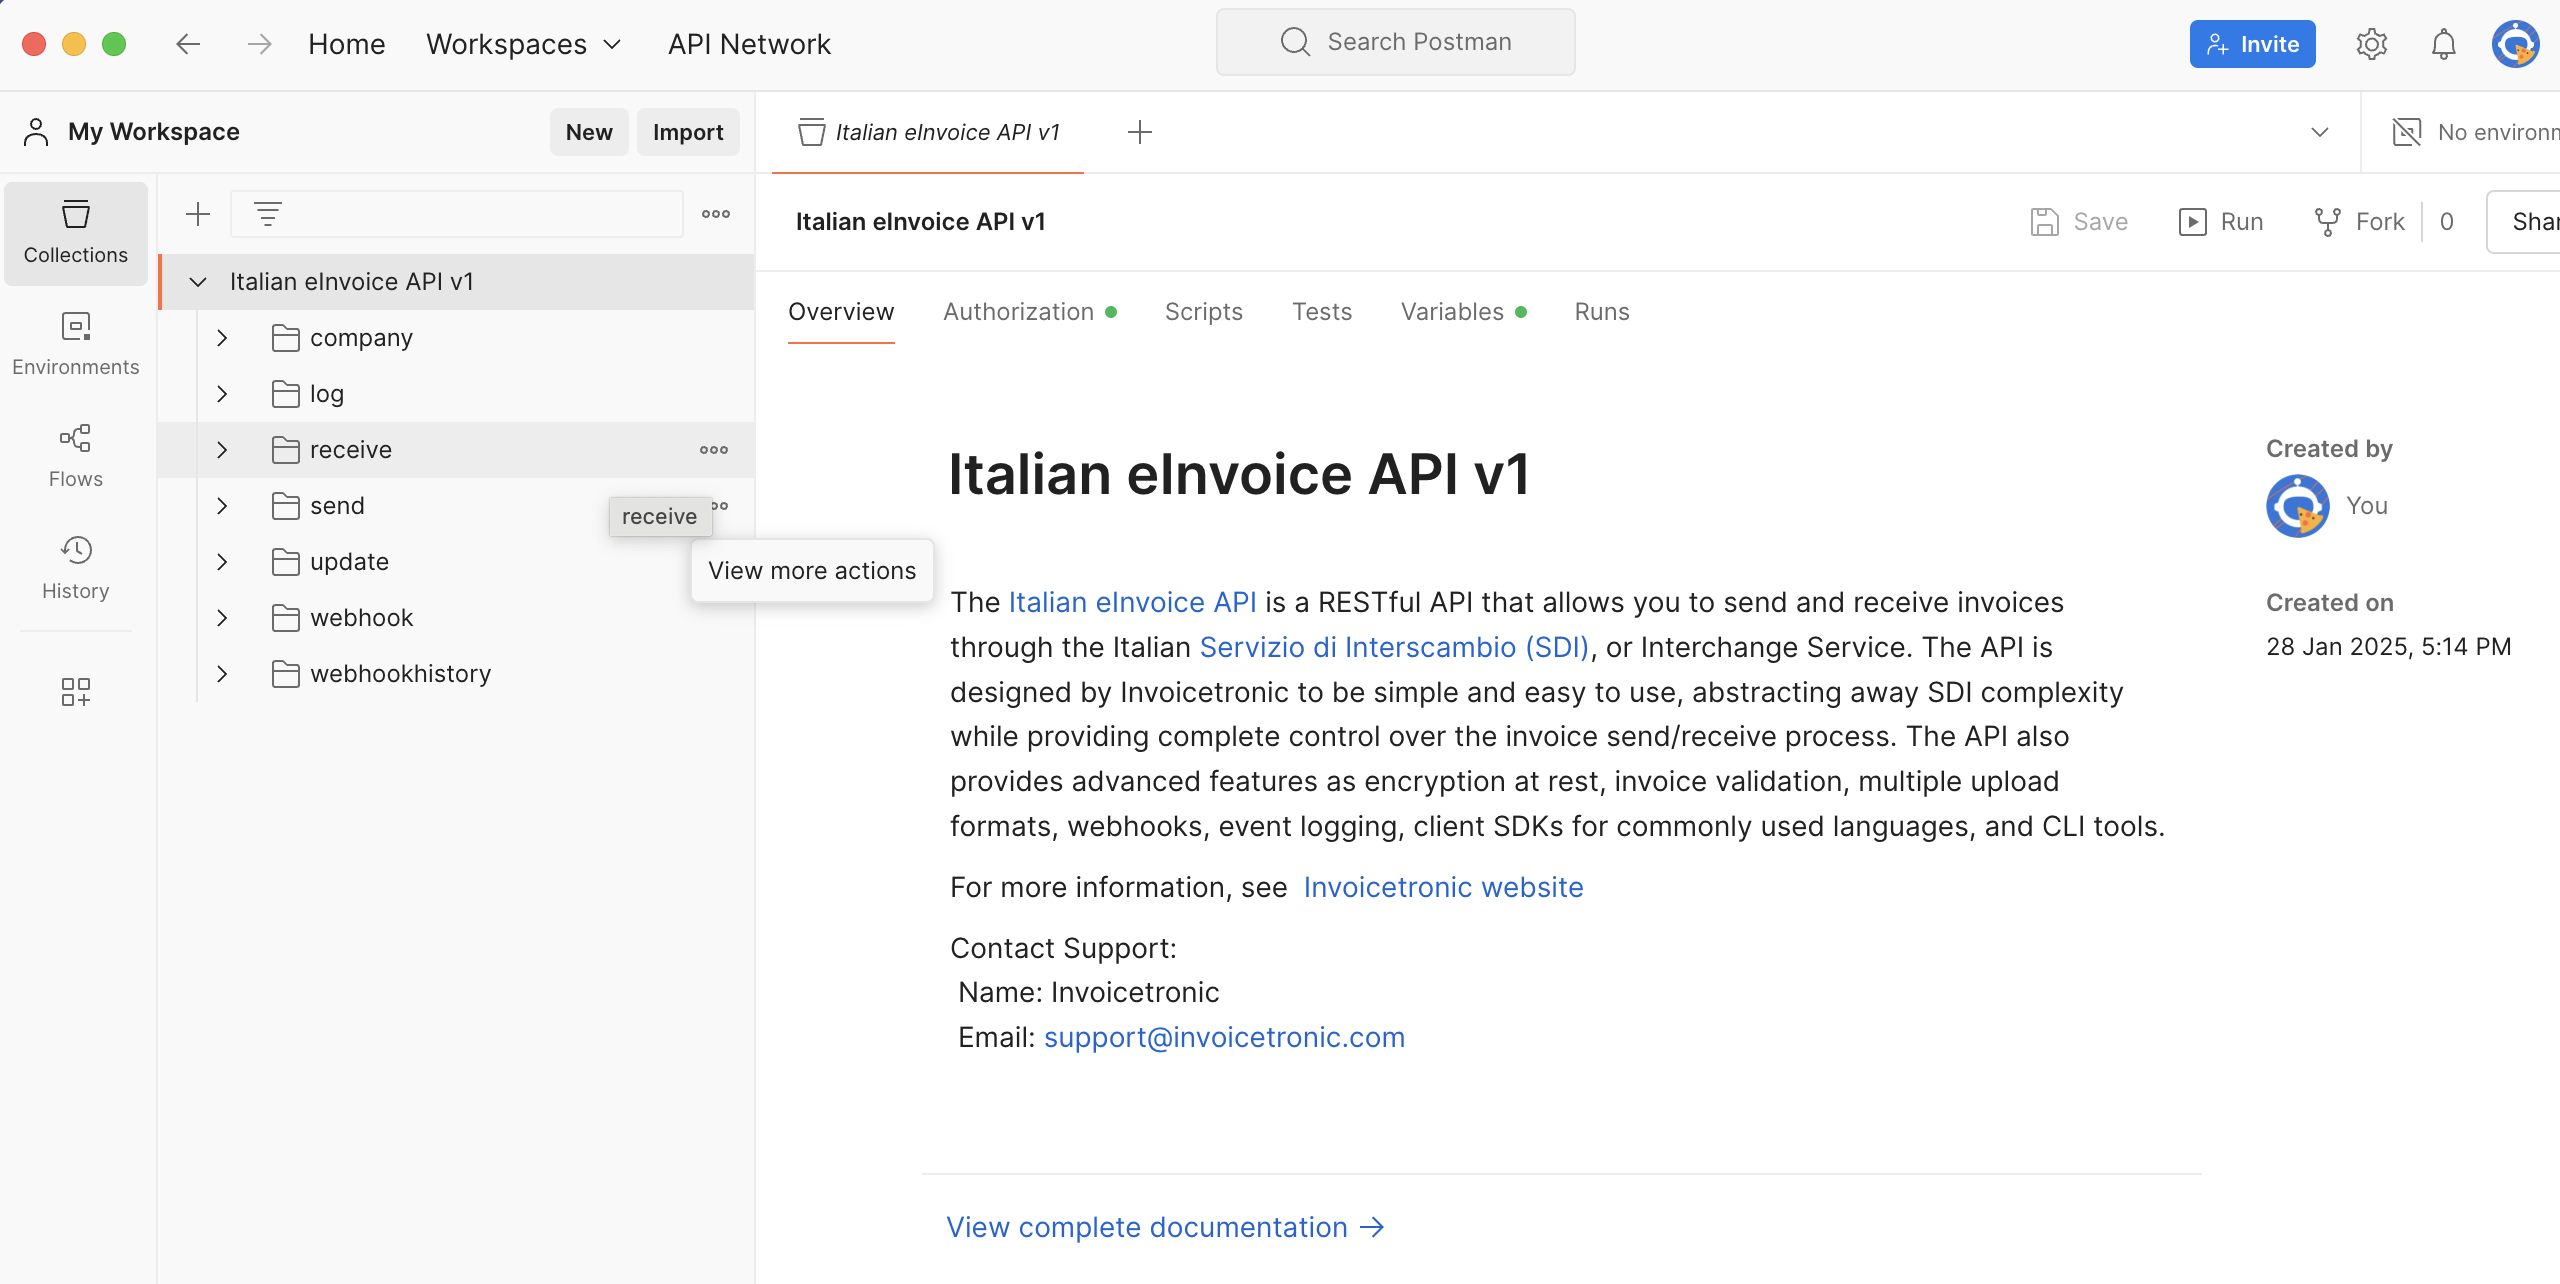Expand the company folder

click(x=222, y=338)
